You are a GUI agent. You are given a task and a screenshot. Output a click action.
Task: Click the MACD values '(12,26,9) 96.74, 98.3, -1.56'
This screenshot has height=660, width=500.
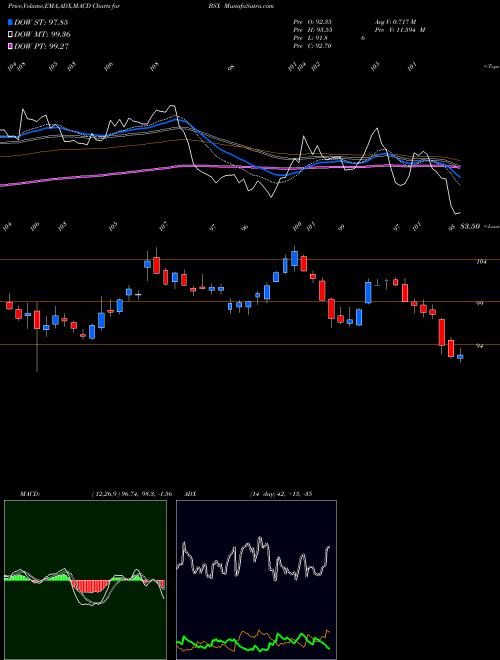coord(132,494)
